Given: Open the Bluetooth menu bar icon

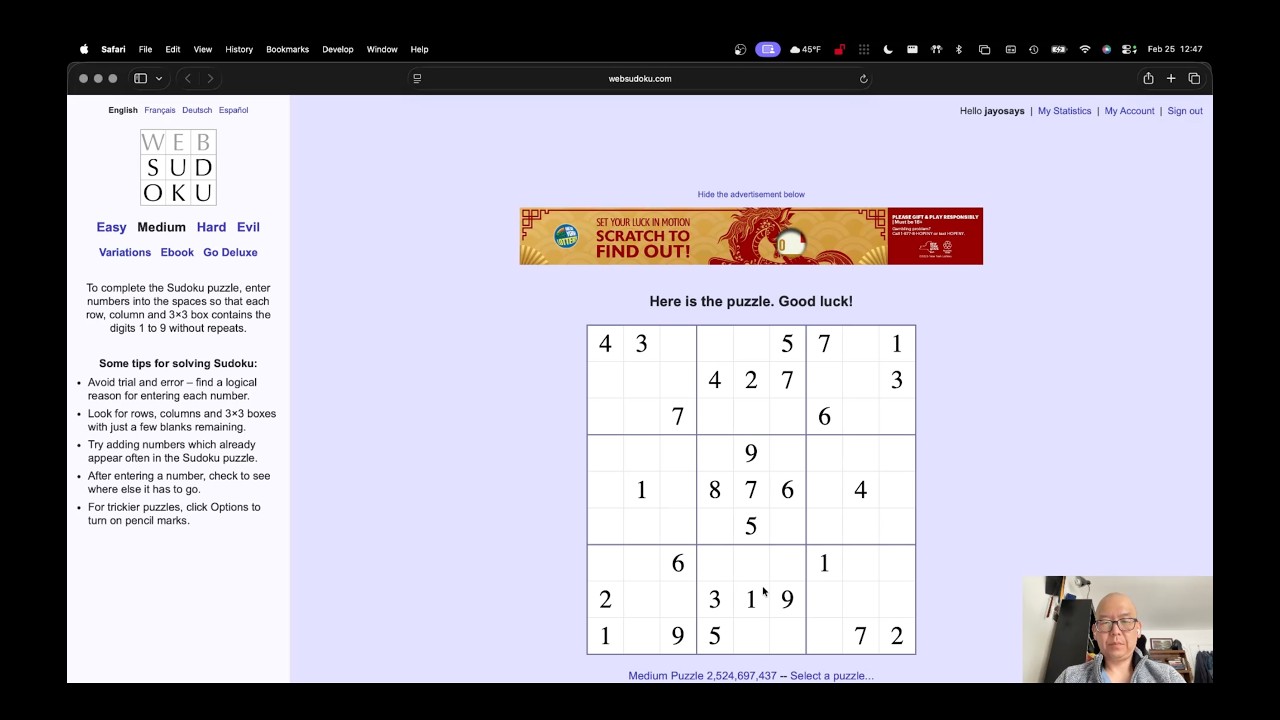Looking at the screenshot, I should tap(959, 49).
